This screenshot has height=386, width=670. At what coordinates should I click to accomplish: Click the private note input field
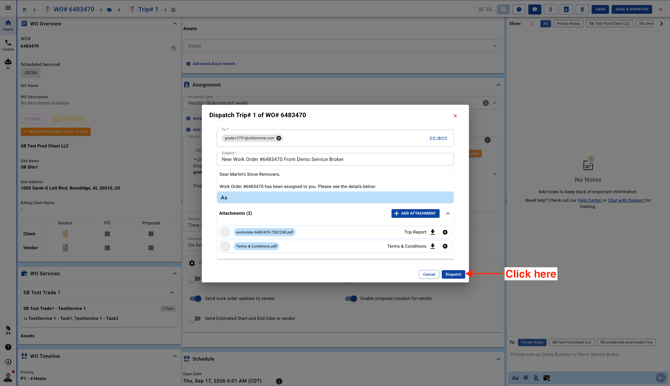tap(588, 355)
